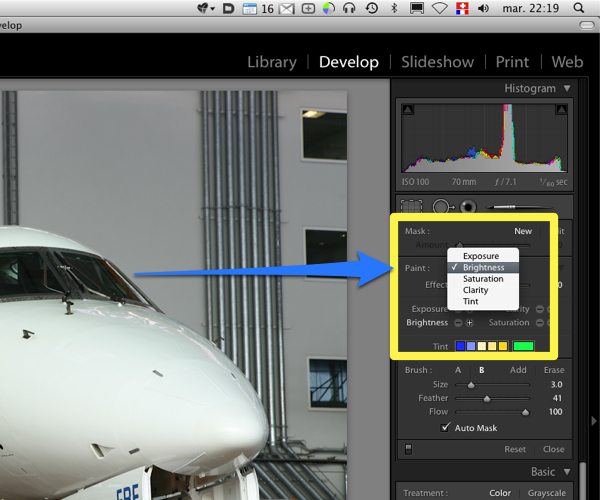
Task: Disable the Auto Mask checkbox
Action: pos(445,427)
